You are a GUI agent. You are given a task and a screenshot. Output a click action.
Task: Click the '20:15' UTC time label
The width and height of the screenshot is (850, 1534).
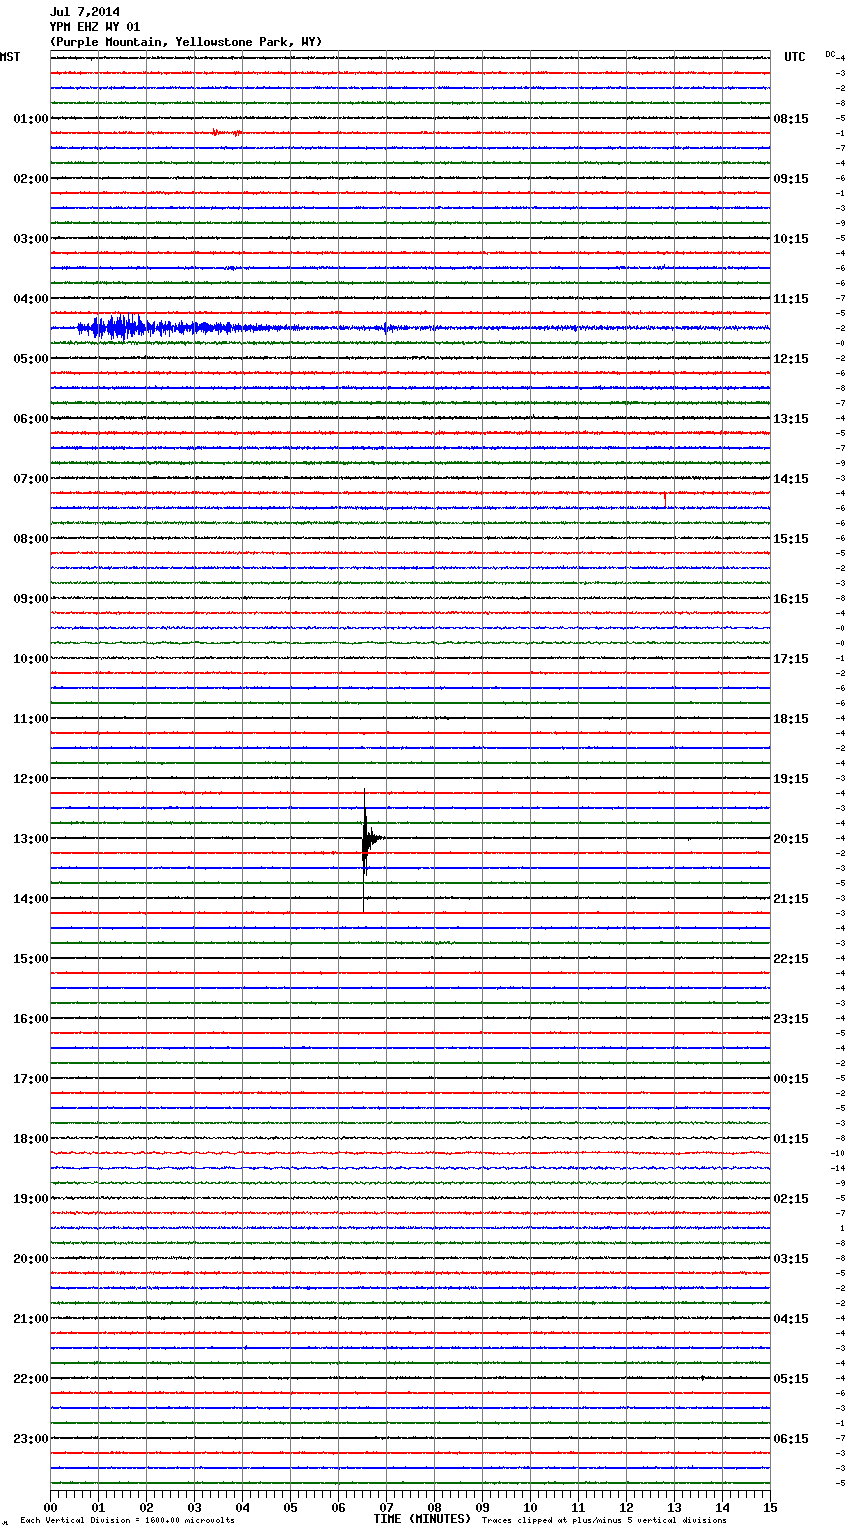pyautogui.click(x=791, y=839)
